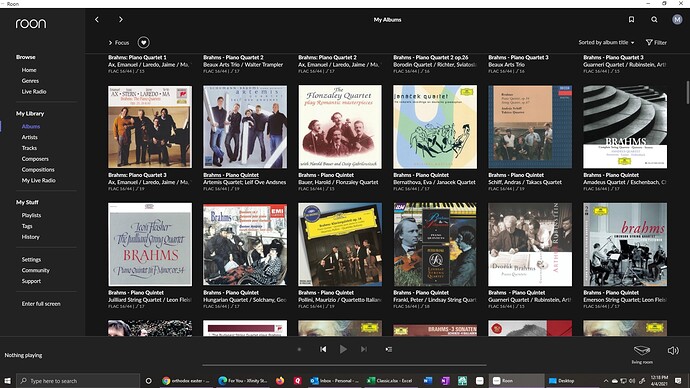
Task: Expand the Focus options
Action: (119, 43)
